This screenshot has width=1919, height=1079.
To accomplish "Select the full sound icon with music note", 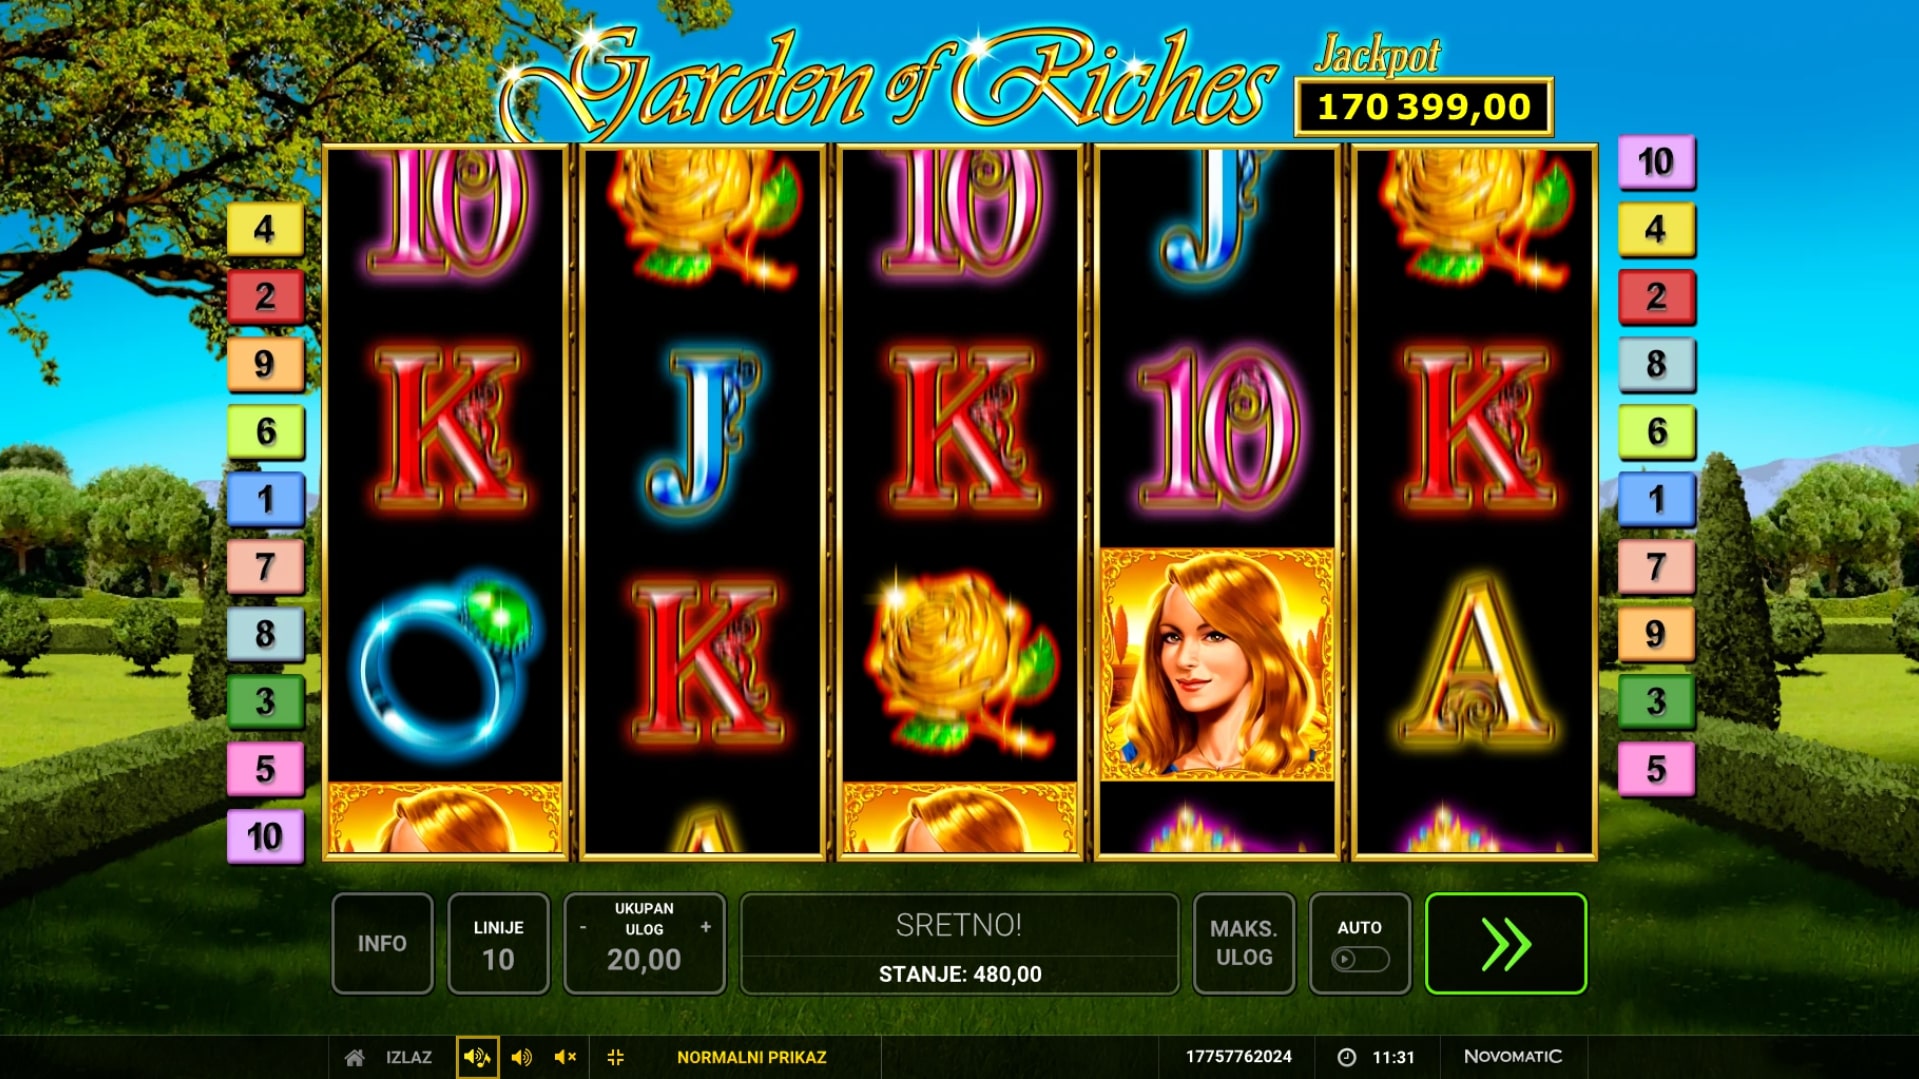I will 477,1057.
